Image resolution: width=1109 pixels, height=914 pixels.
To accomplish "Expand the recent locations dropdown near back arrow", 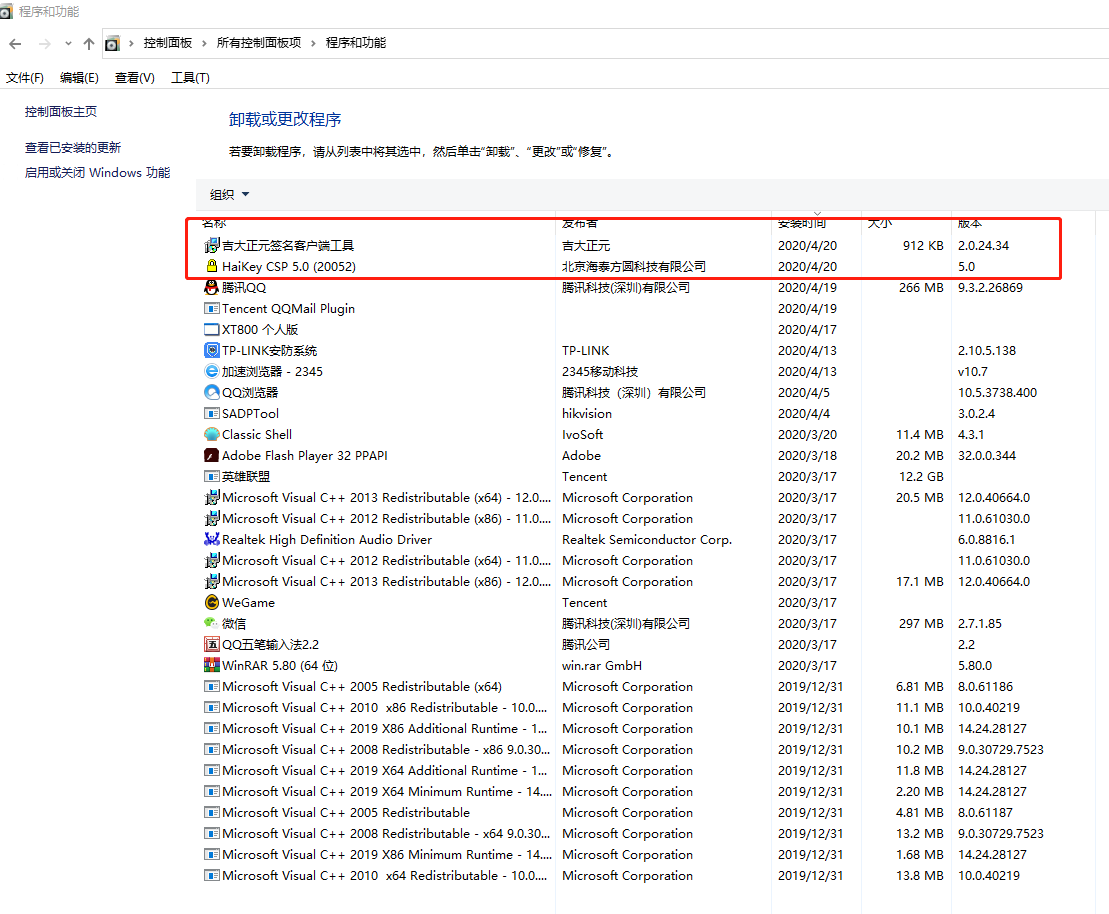I will tap(67, 43).
